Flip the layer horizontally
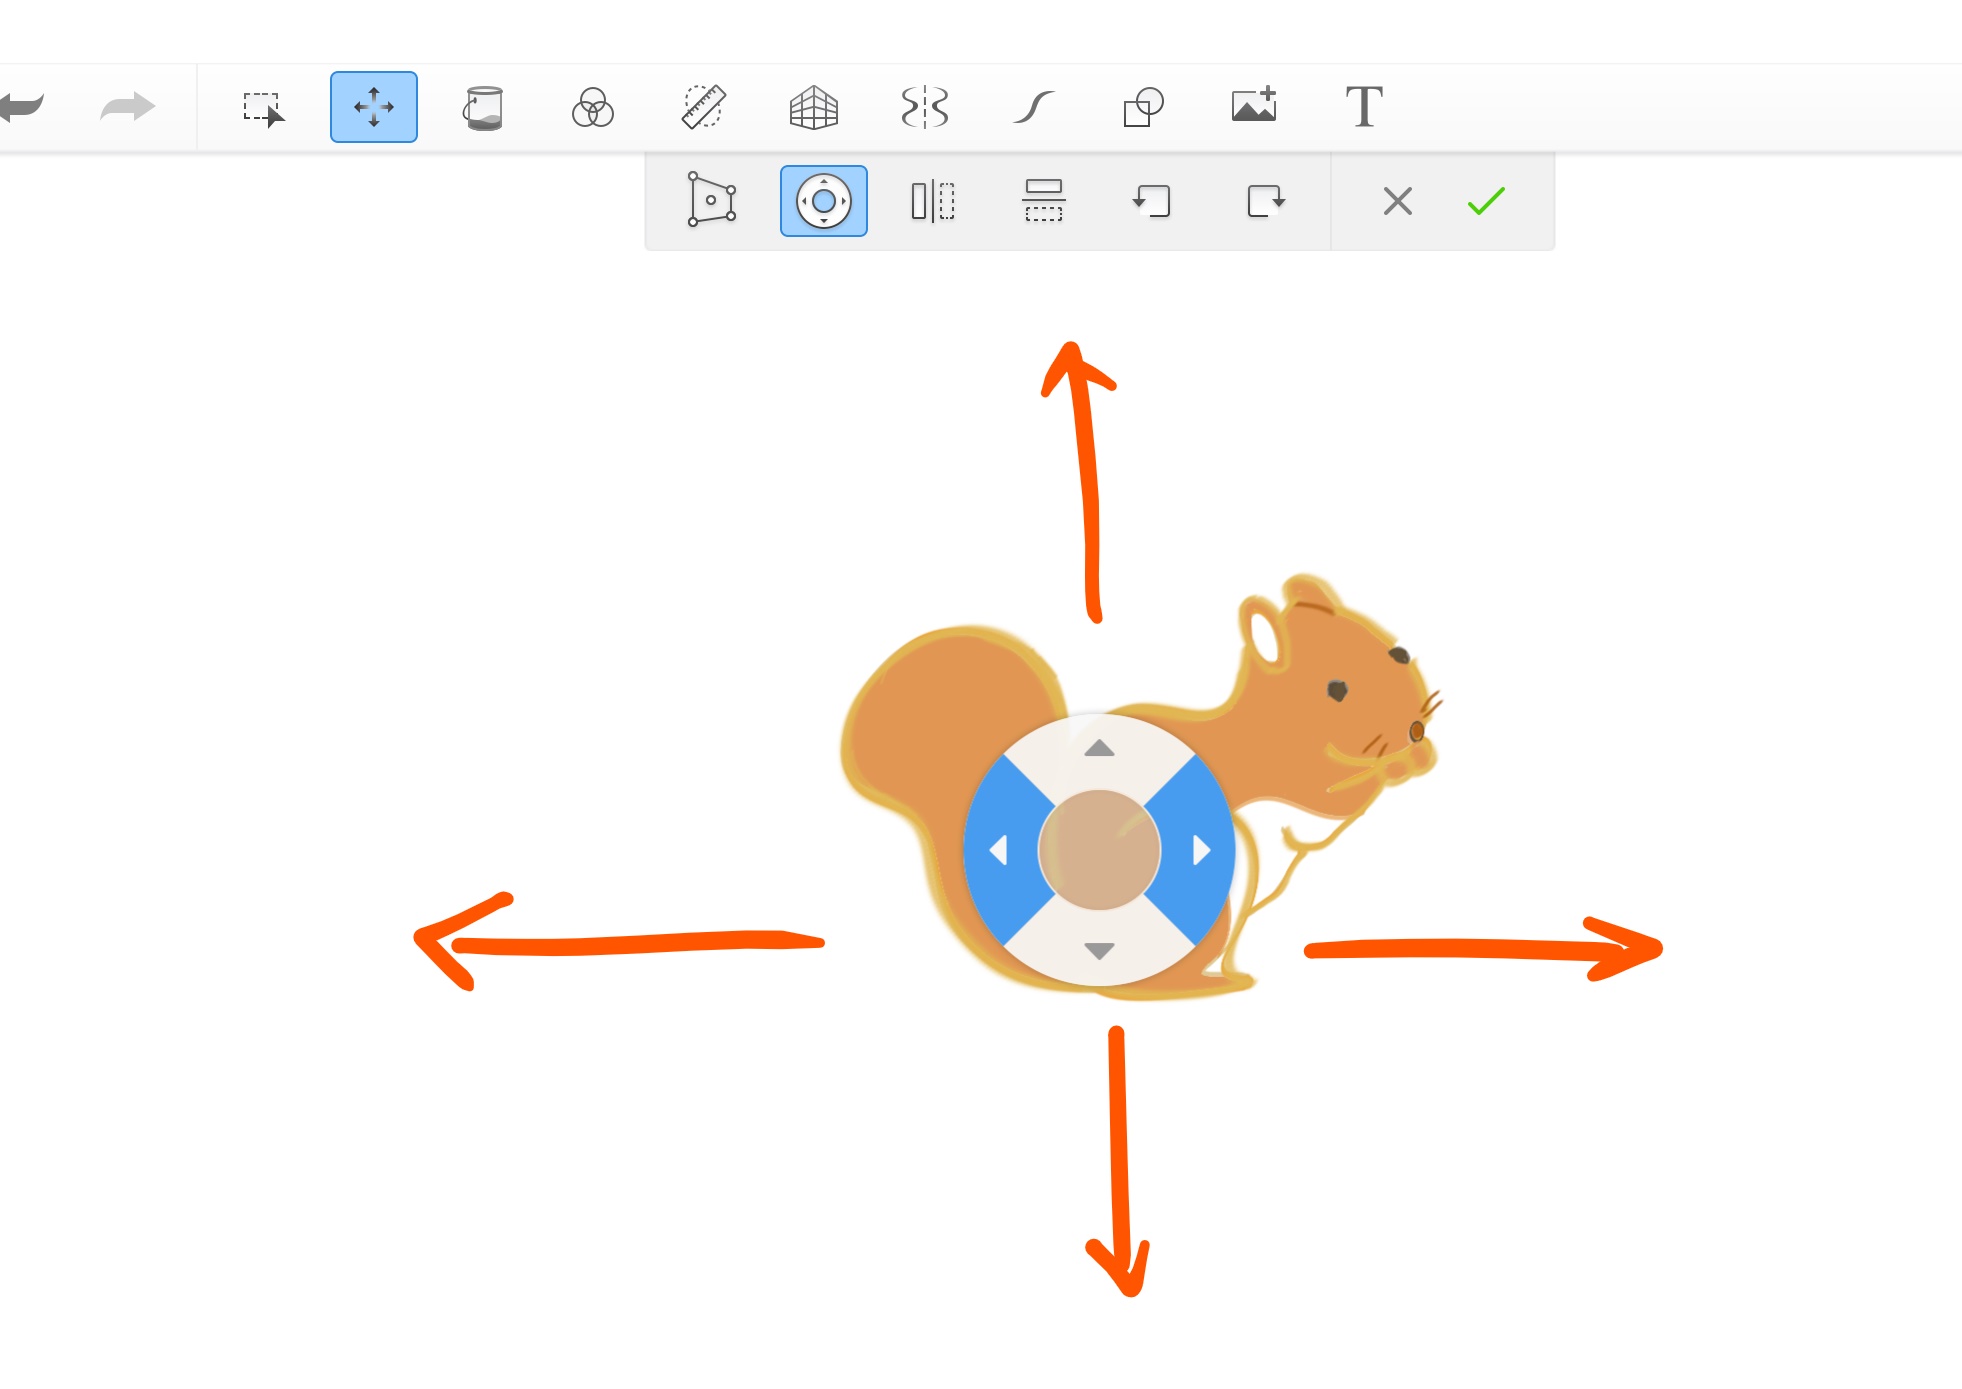 pos(933,201)
